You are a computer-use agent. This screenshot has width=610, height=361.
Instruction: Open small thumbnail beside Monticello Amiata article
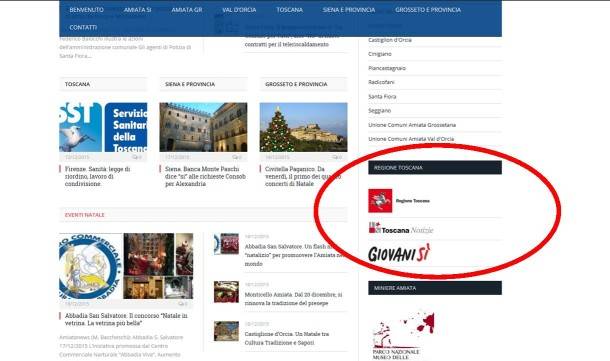(x=226, y=292)
